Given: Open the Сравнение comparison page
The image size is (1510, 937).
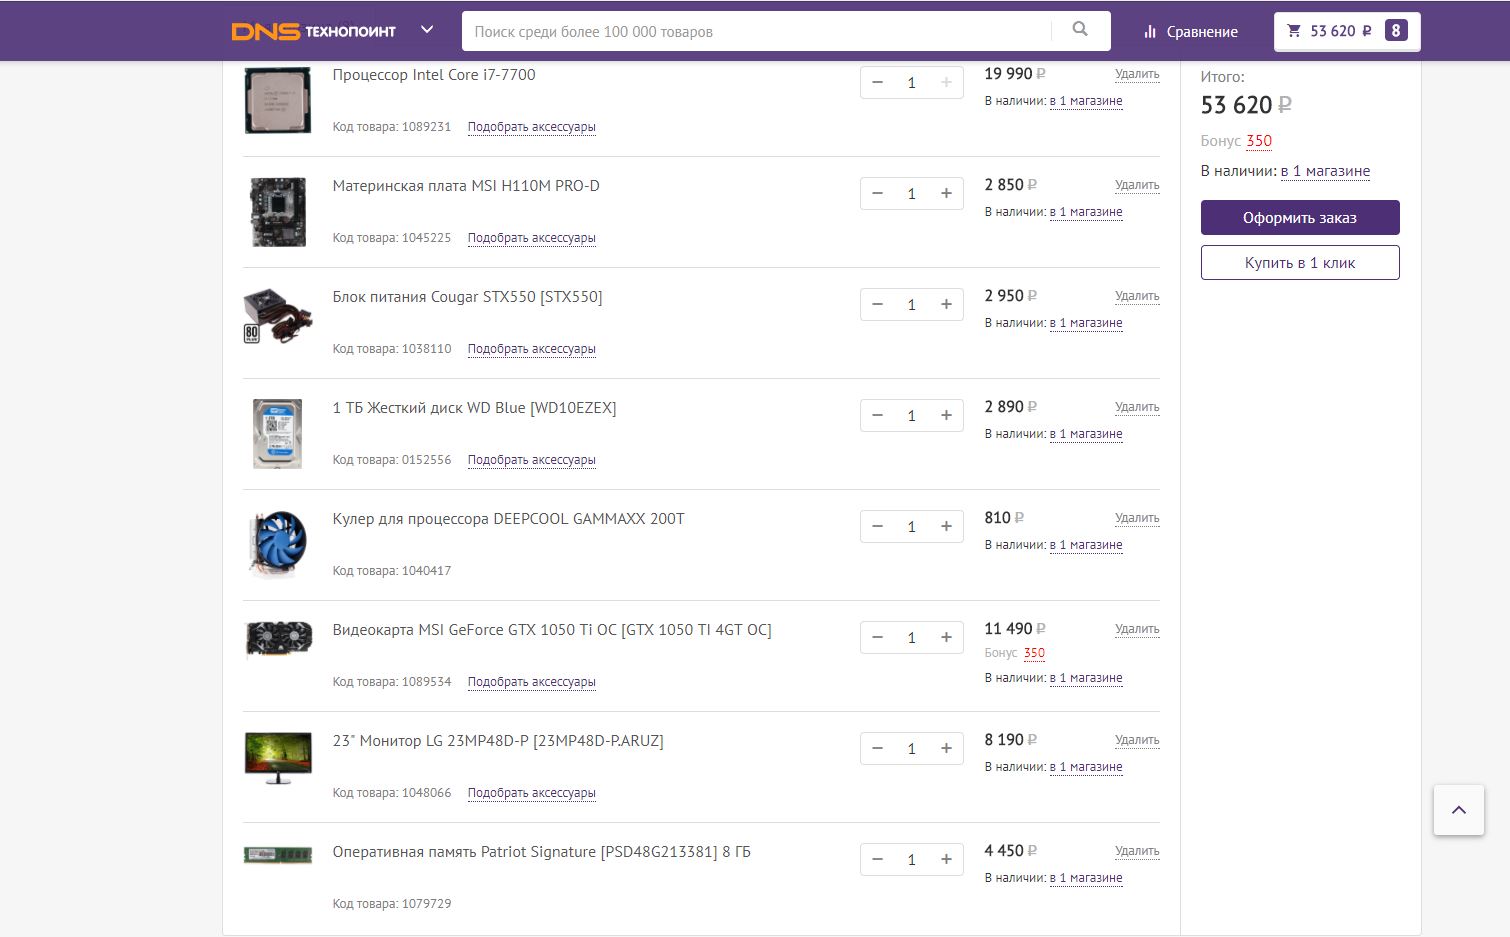Looking at the screenshot, I should point(1190,32).
